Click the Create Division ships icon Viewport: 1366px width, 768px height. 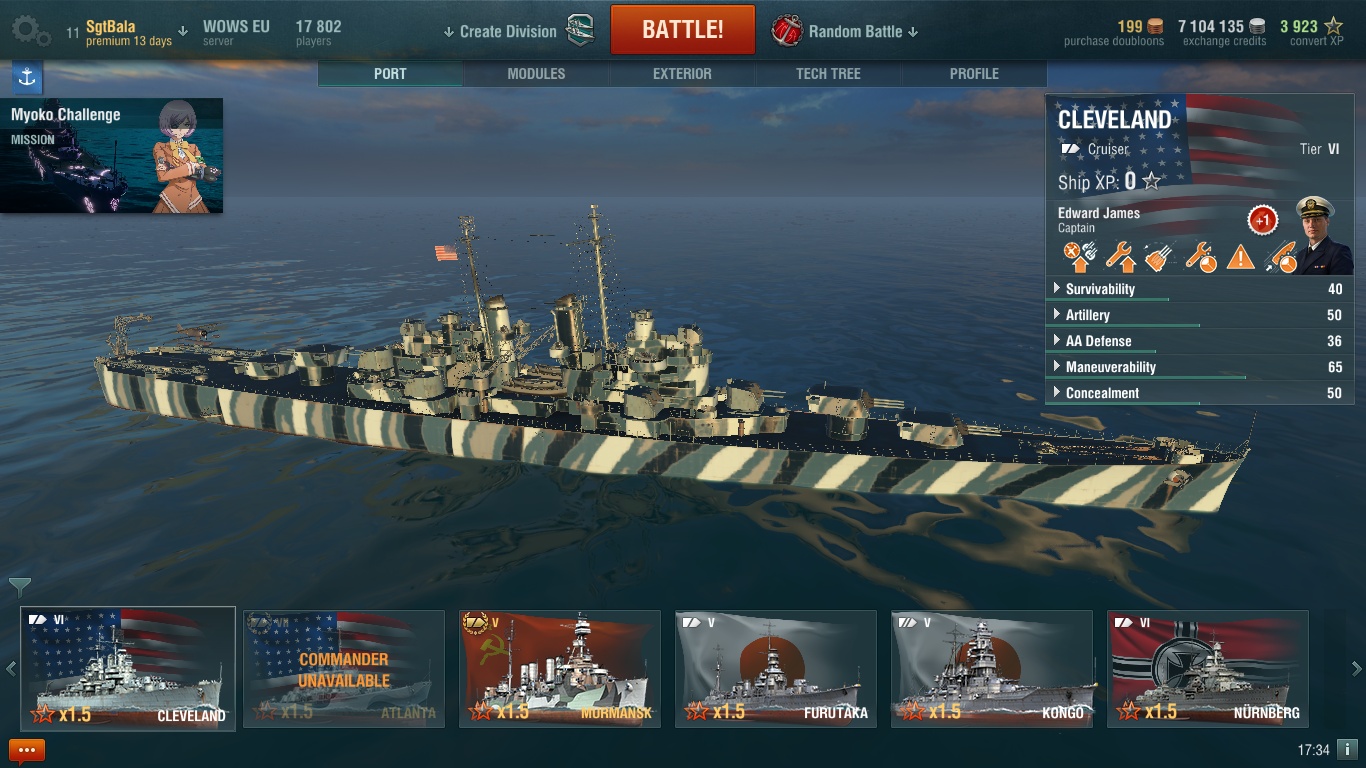581,31
